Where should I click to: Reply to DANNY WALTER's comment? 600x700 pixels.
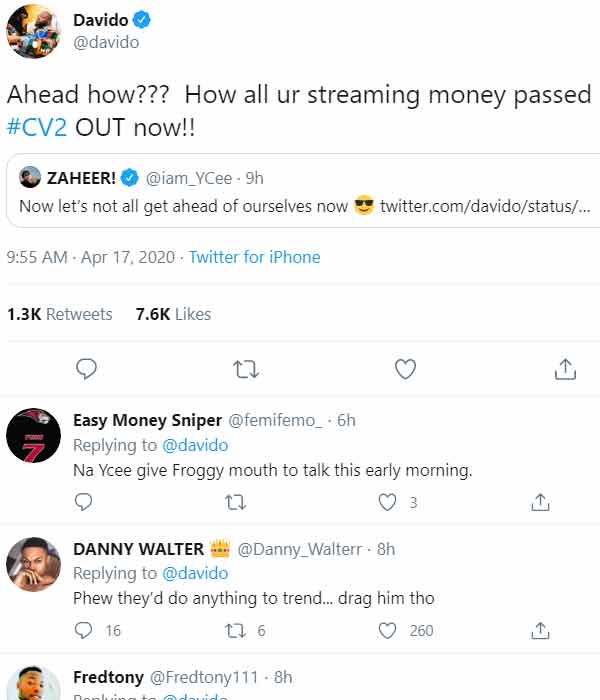pyautogui.click(x=83, y=630)
